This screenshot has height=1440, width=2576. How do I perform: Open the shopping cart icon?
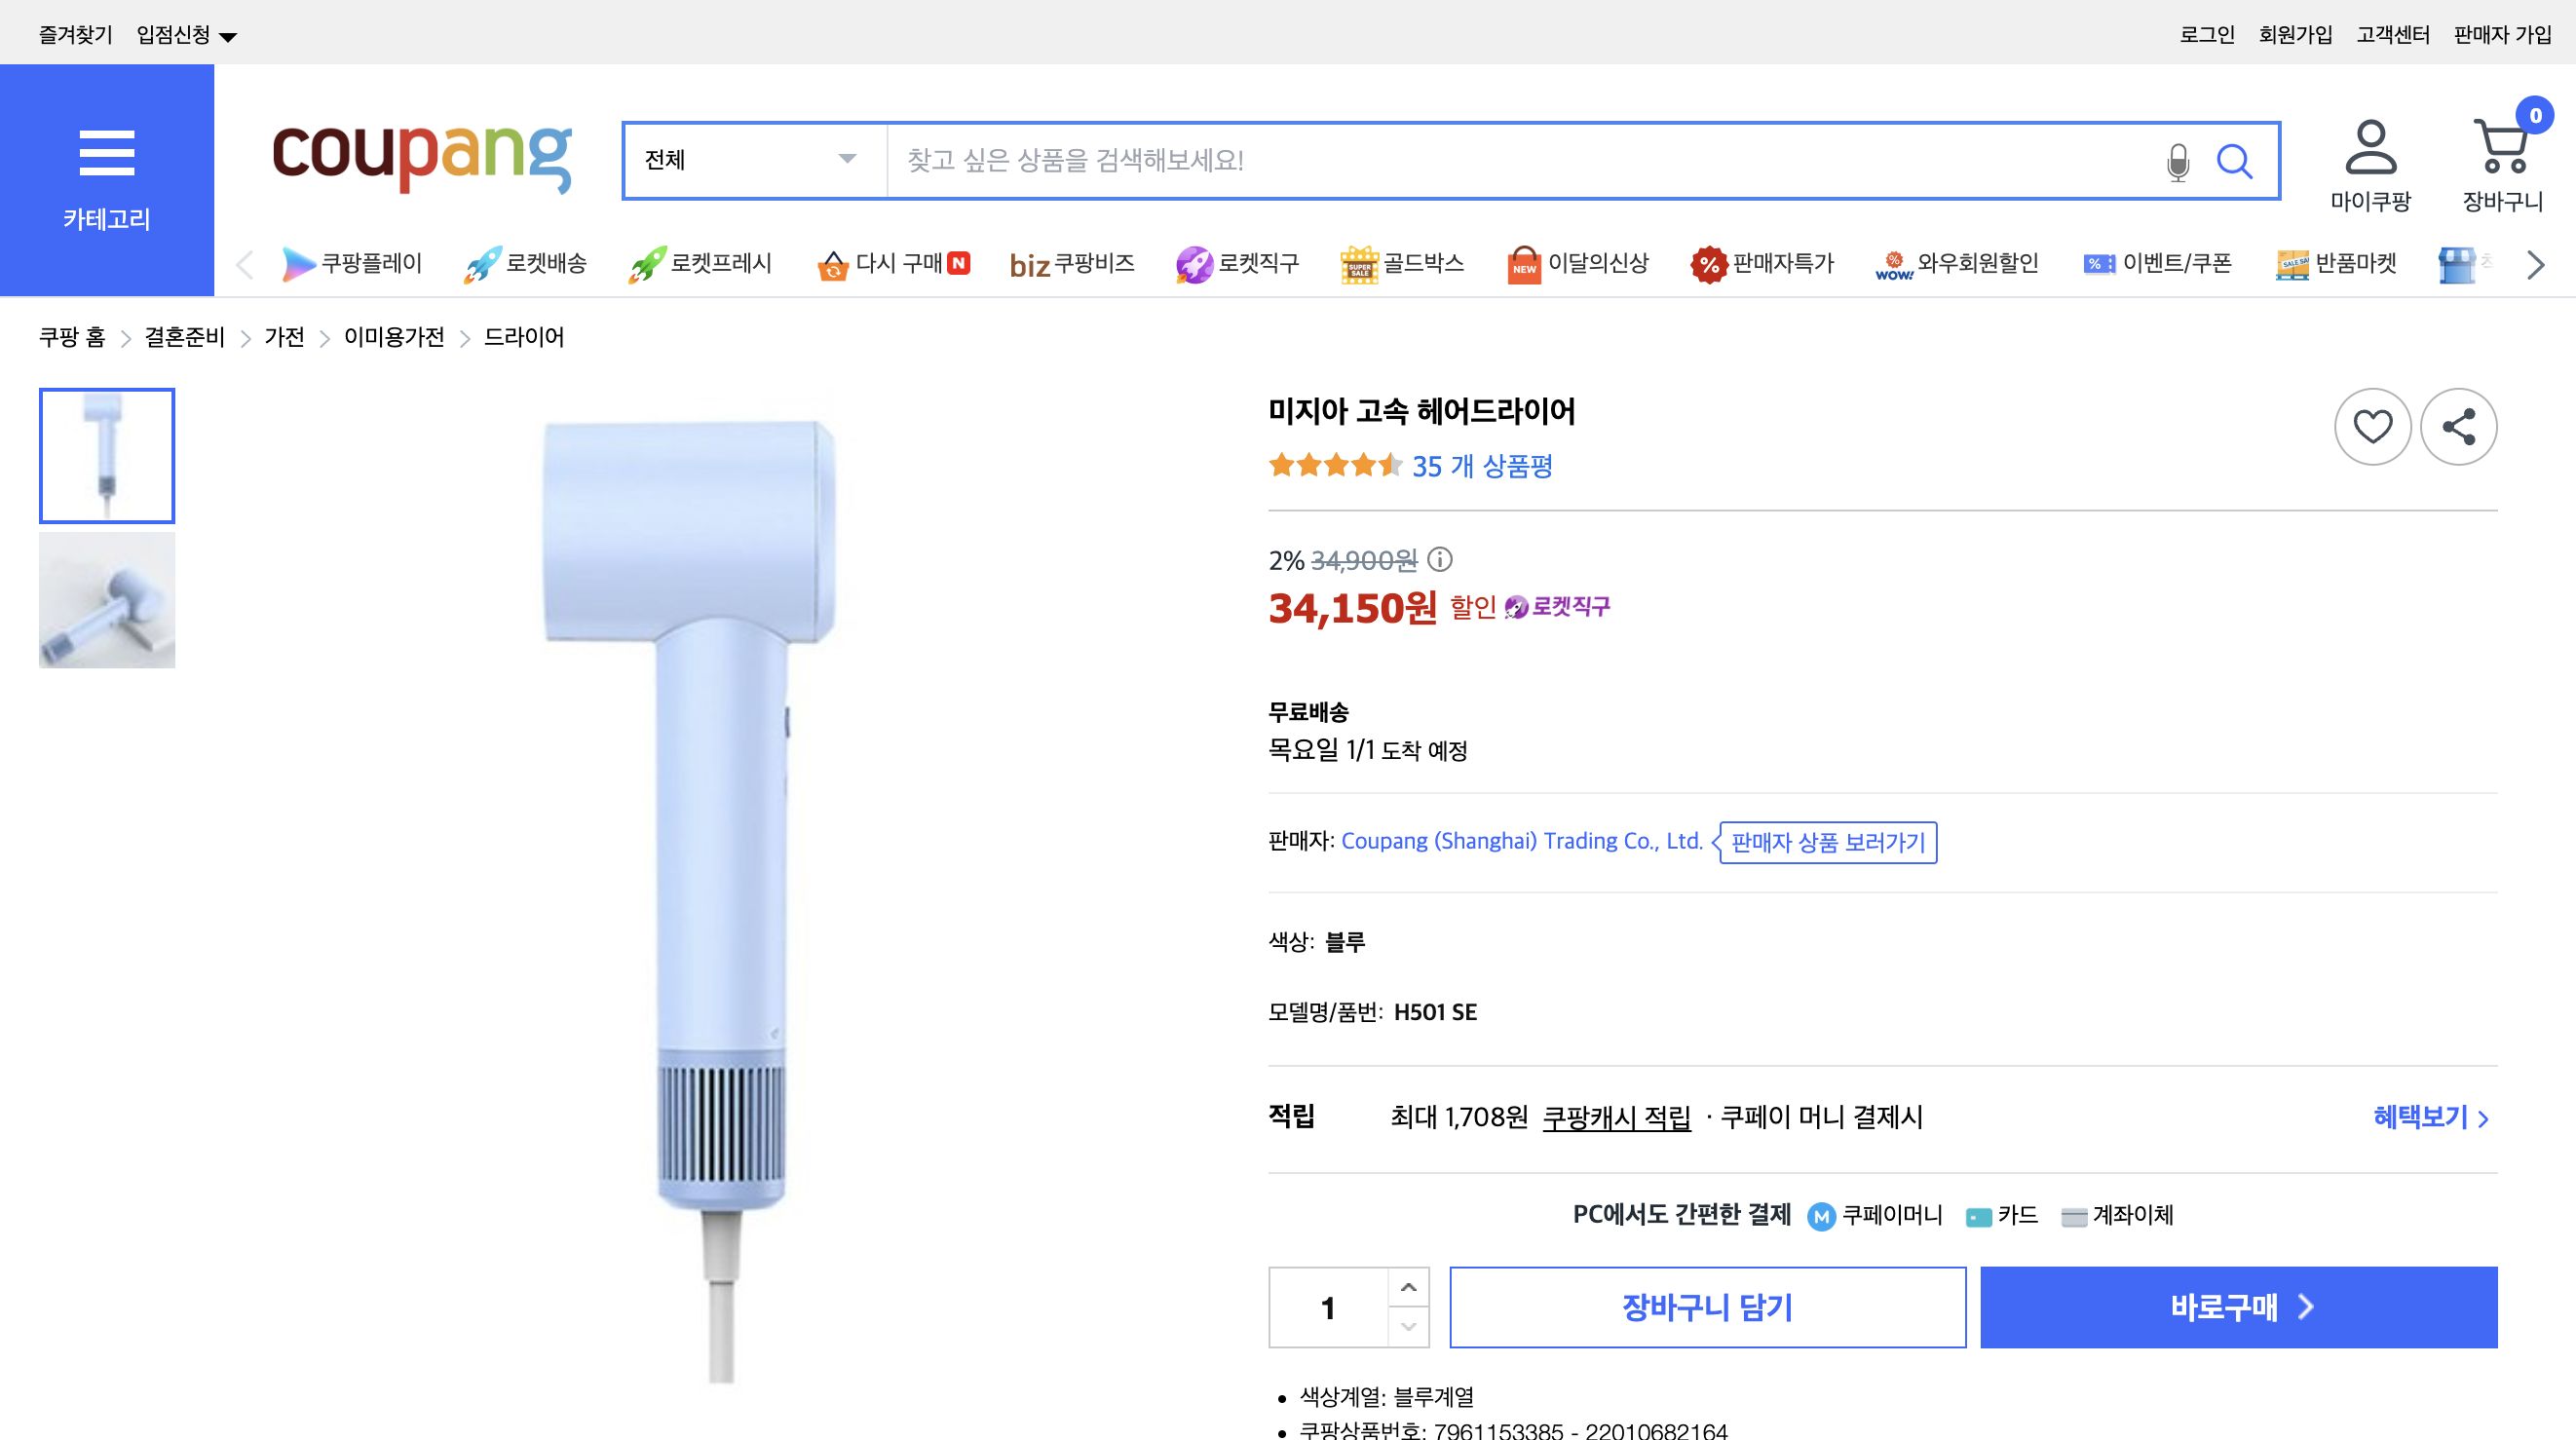(2502, 152)
